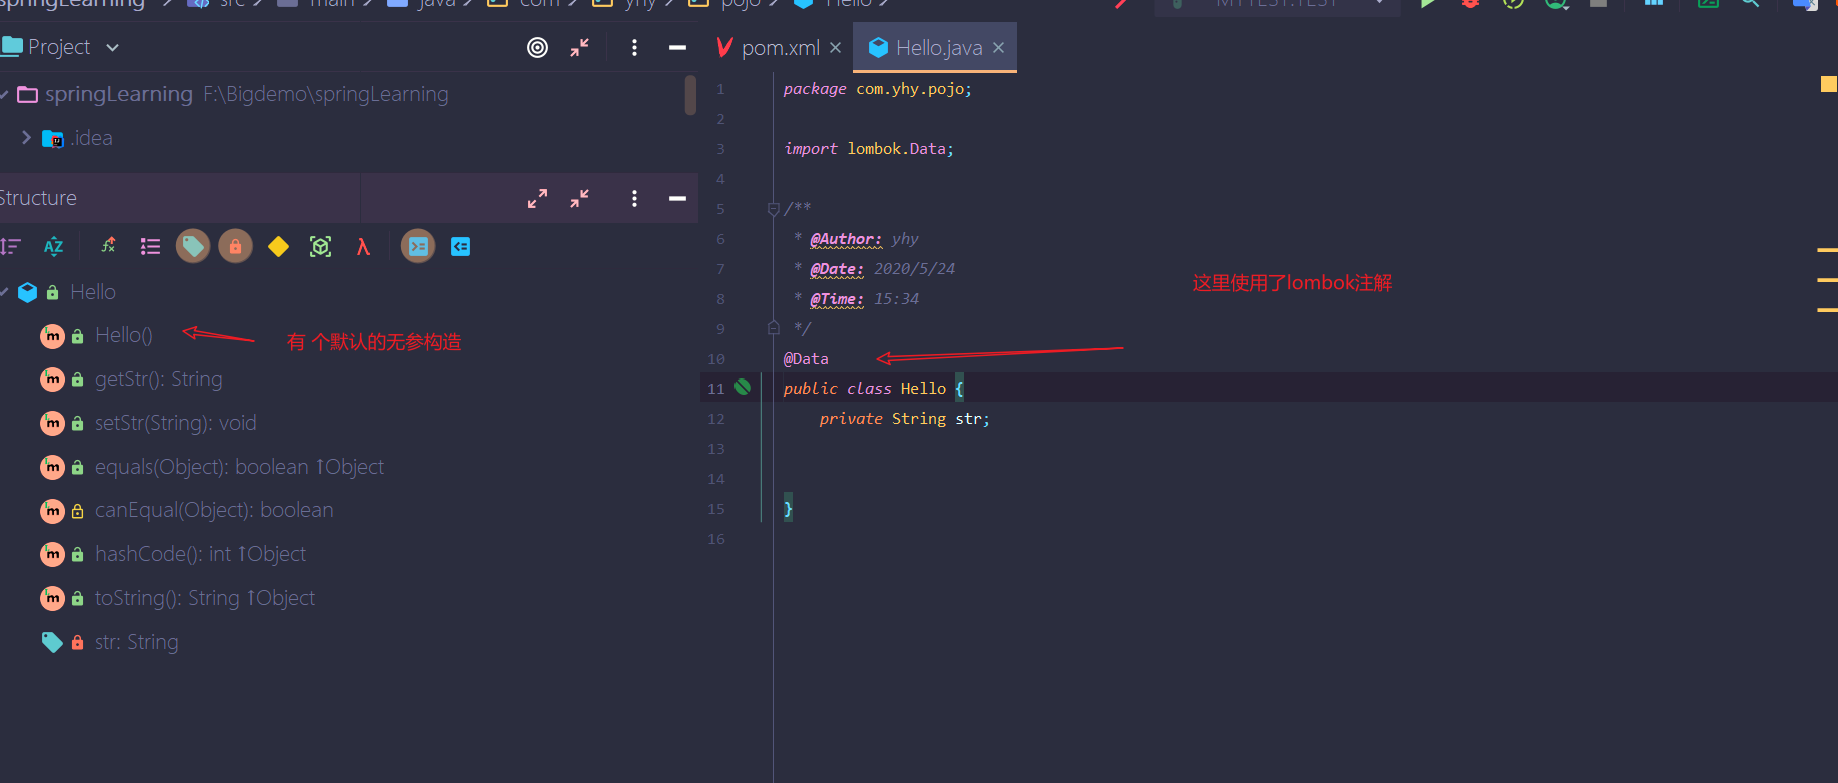Screen dimensions: 1838x783
Task: Open the Structure panel options menu
Action: (x=634, y=198)
